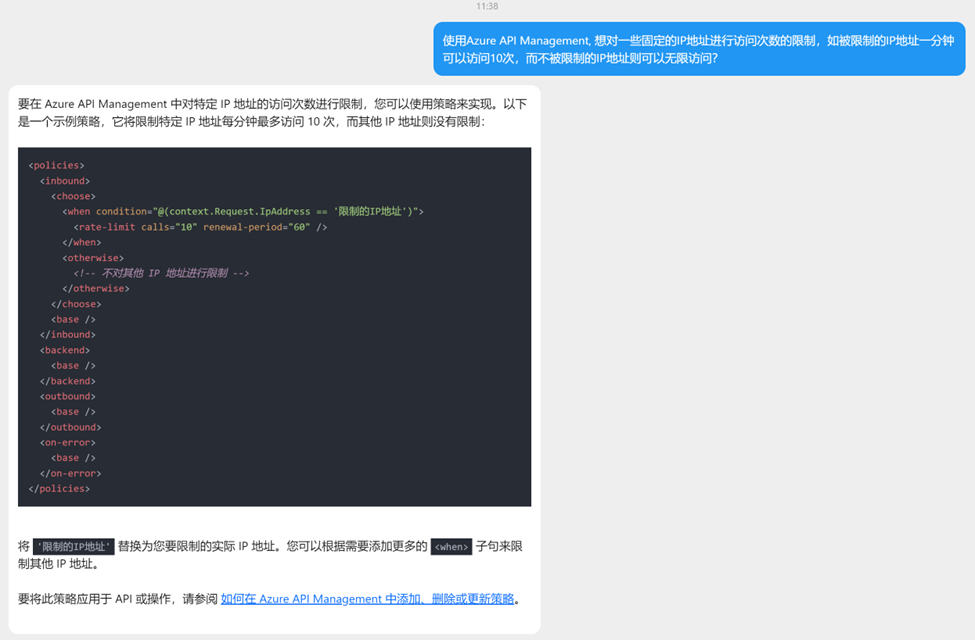The width and height of the screenshot is (975, 640).
Task: Click the opening <inbound> tag in code
Action: (x=65, y=181)
